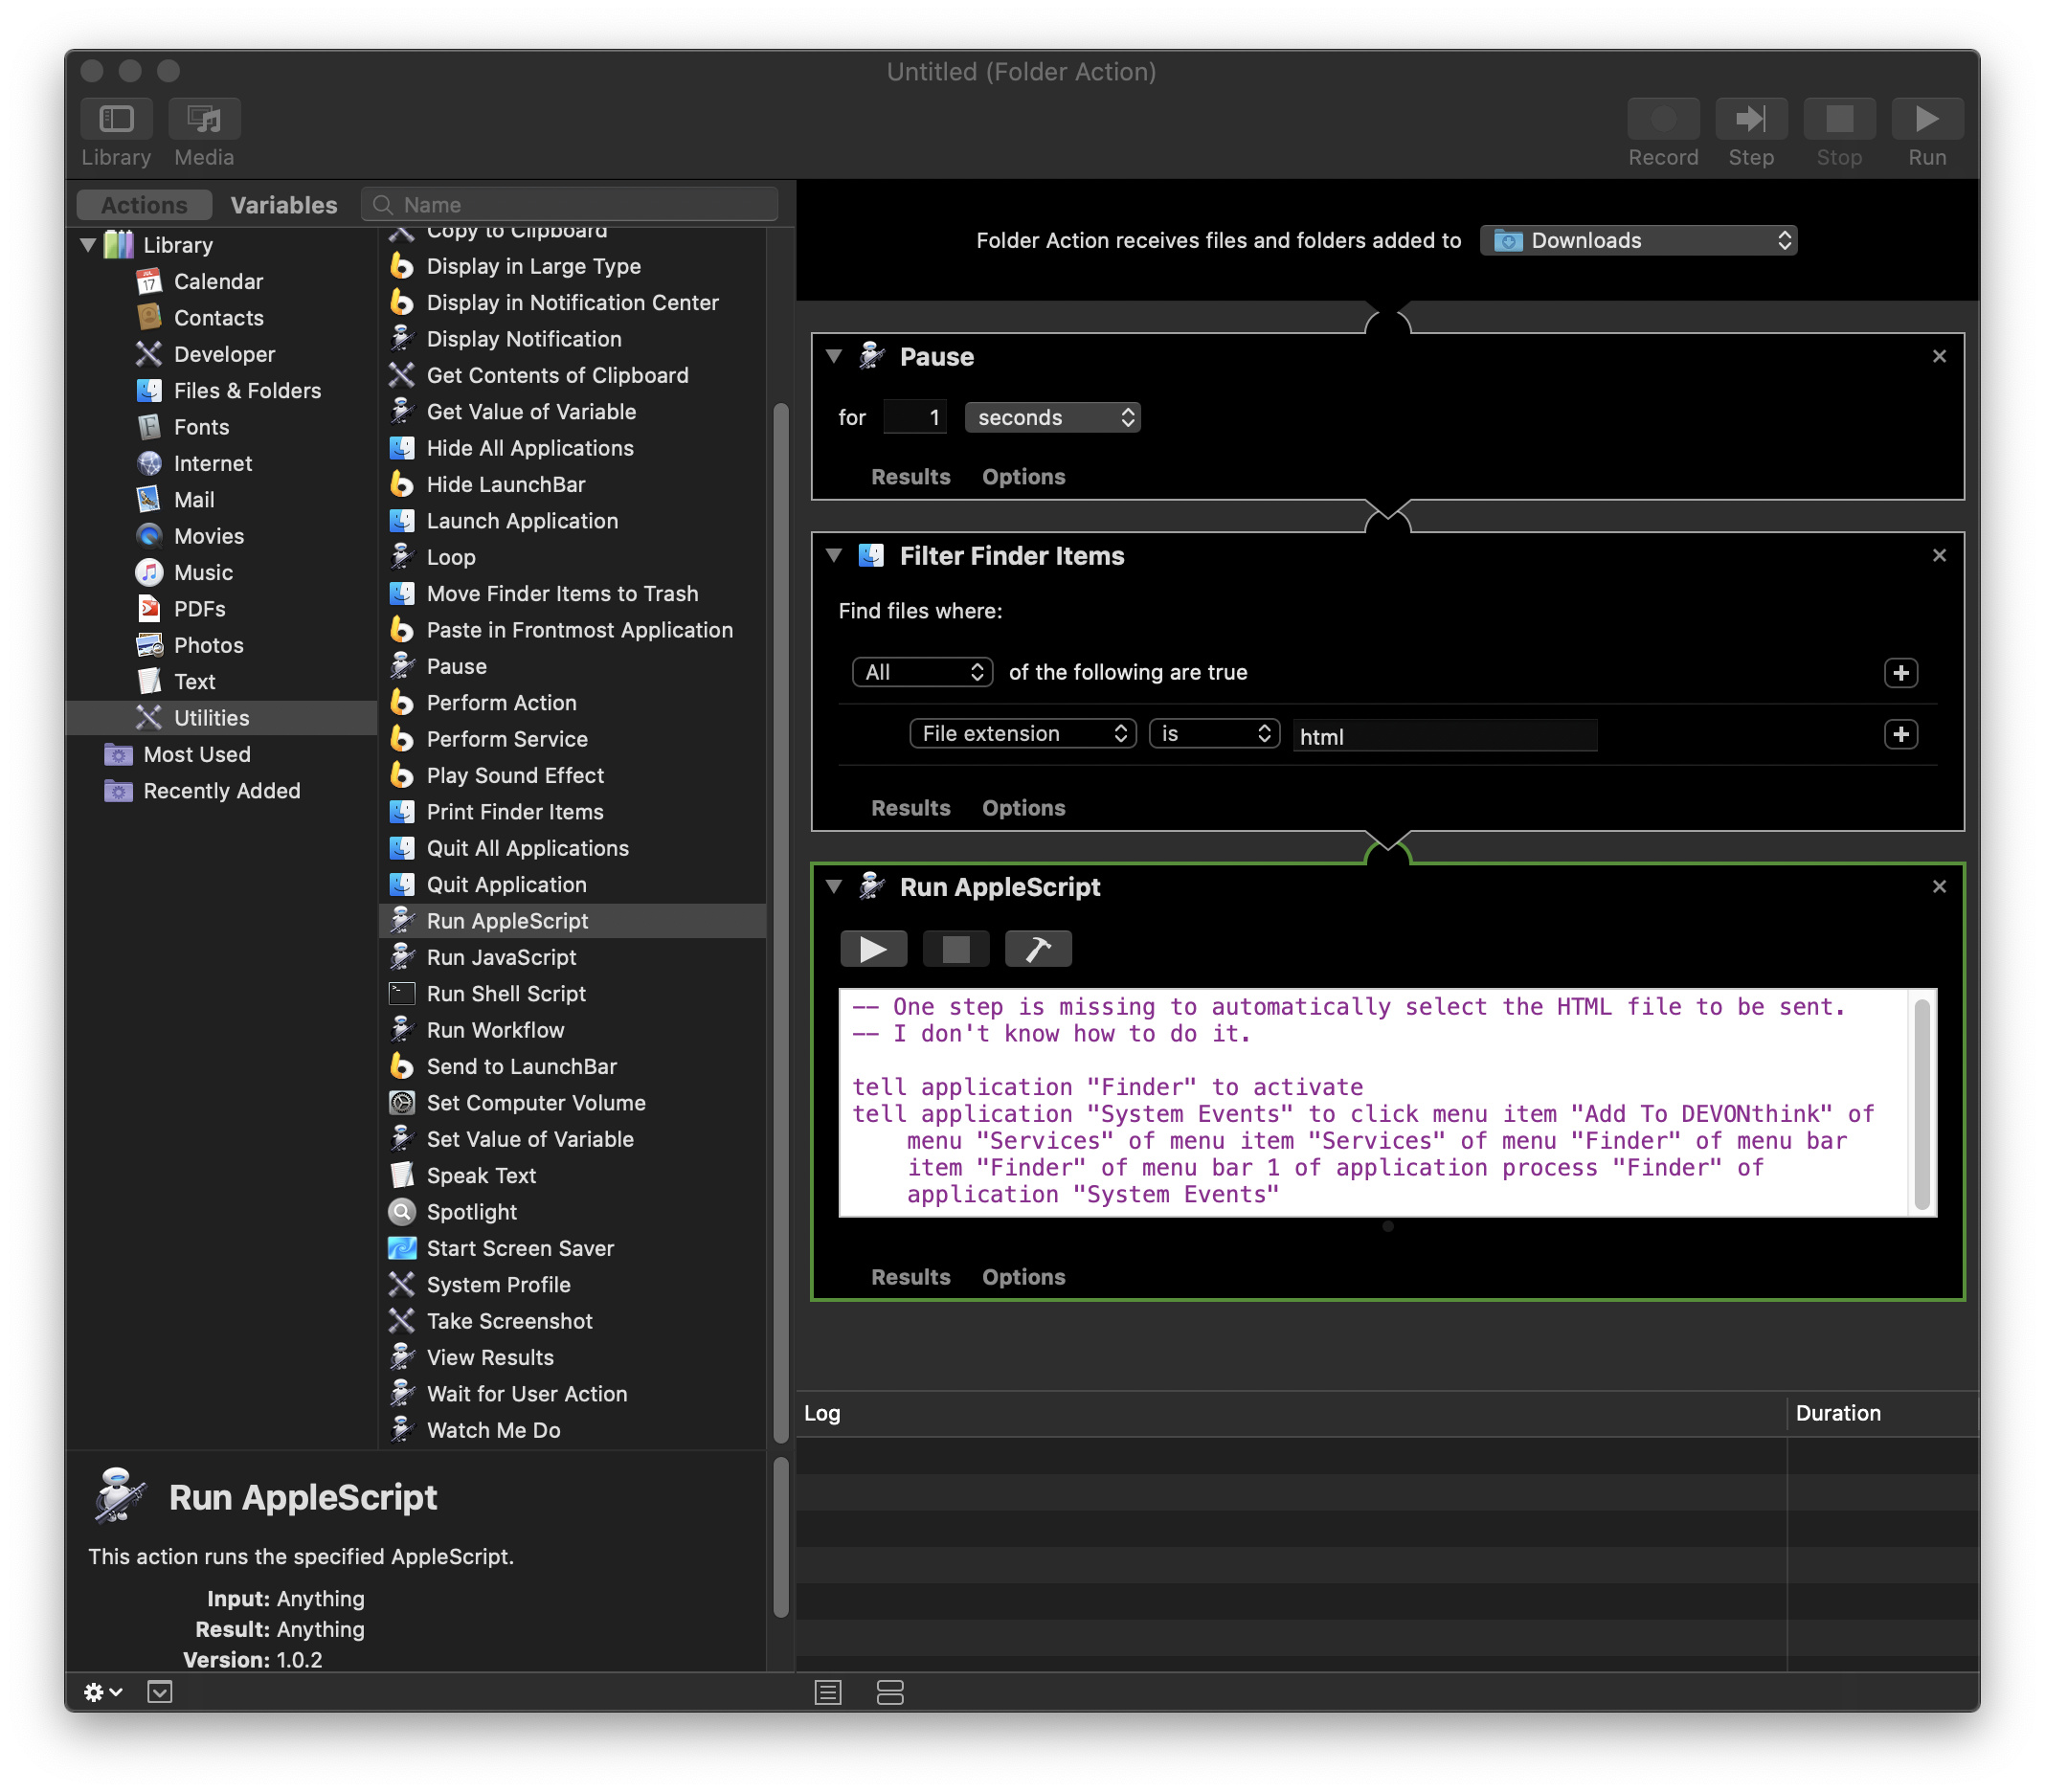Screen dimensions: 2045x1792
Task: Select the Utilities library category
Action: [x=221, y=718]
